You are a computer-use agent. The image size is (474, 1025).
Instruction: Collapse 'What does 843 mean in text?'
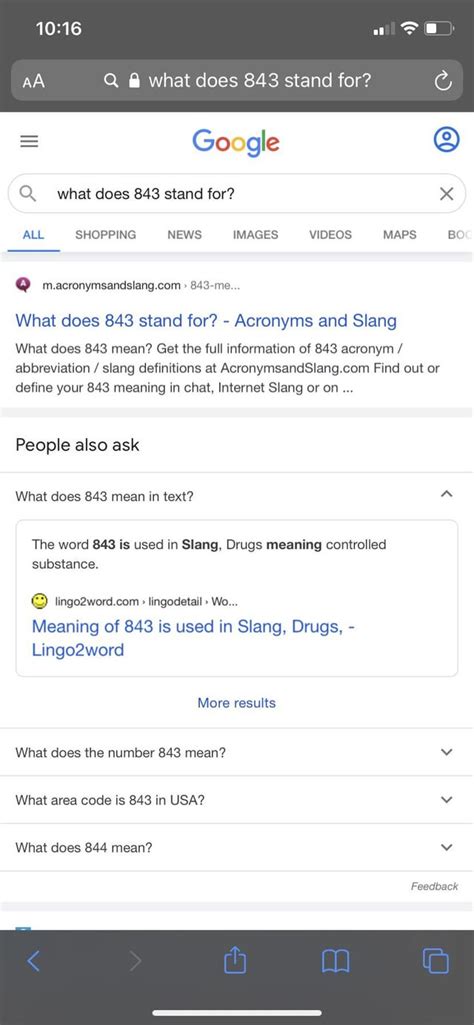pyautogui.click(x=237, y=496)
